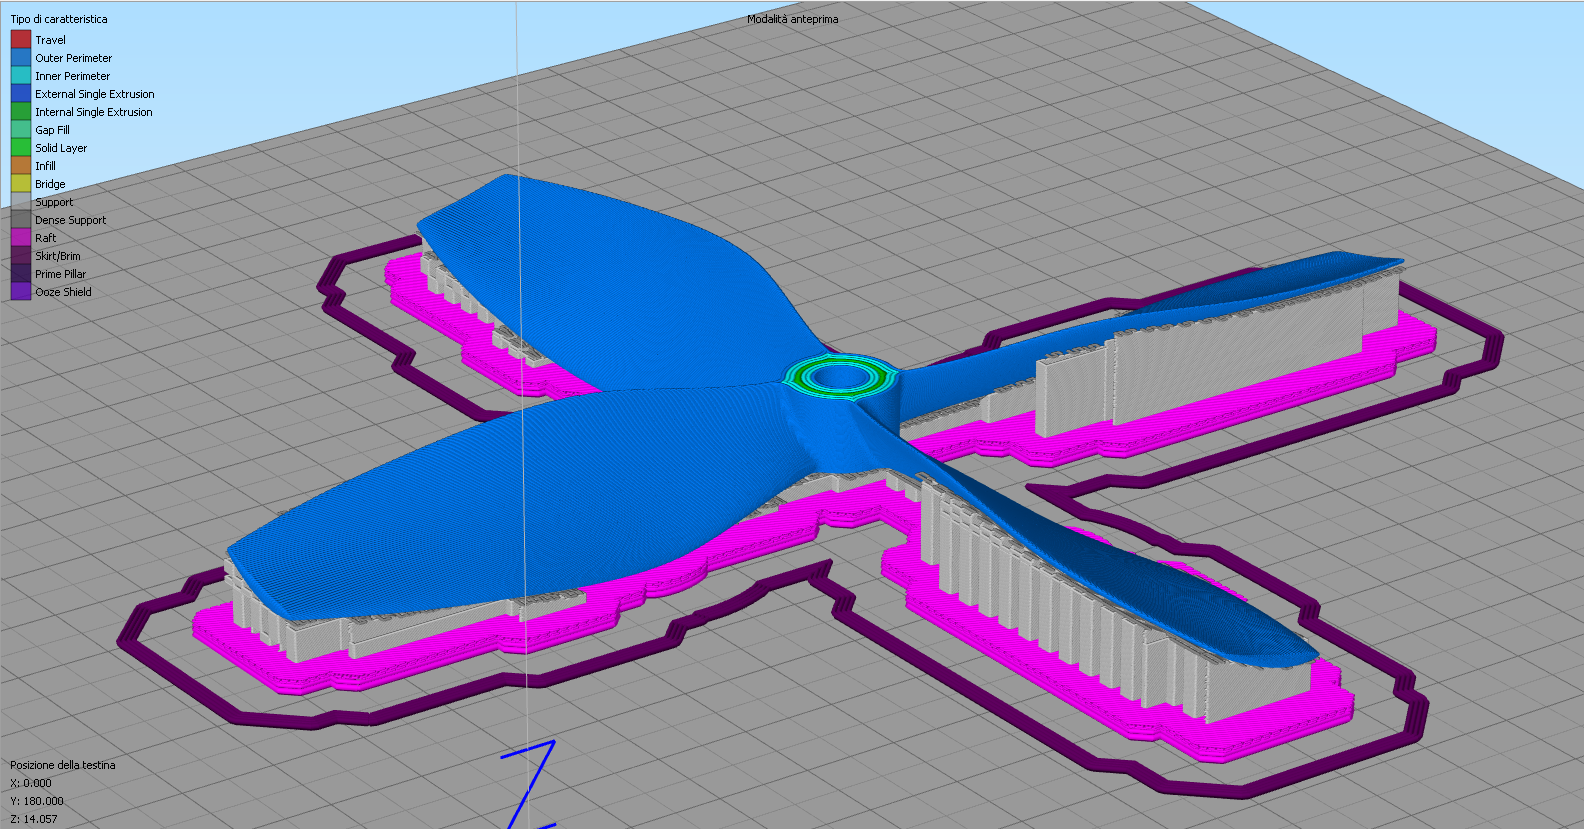
Task: Select the 'Internal Single Extrusion' label
Action: pos(94,112)
